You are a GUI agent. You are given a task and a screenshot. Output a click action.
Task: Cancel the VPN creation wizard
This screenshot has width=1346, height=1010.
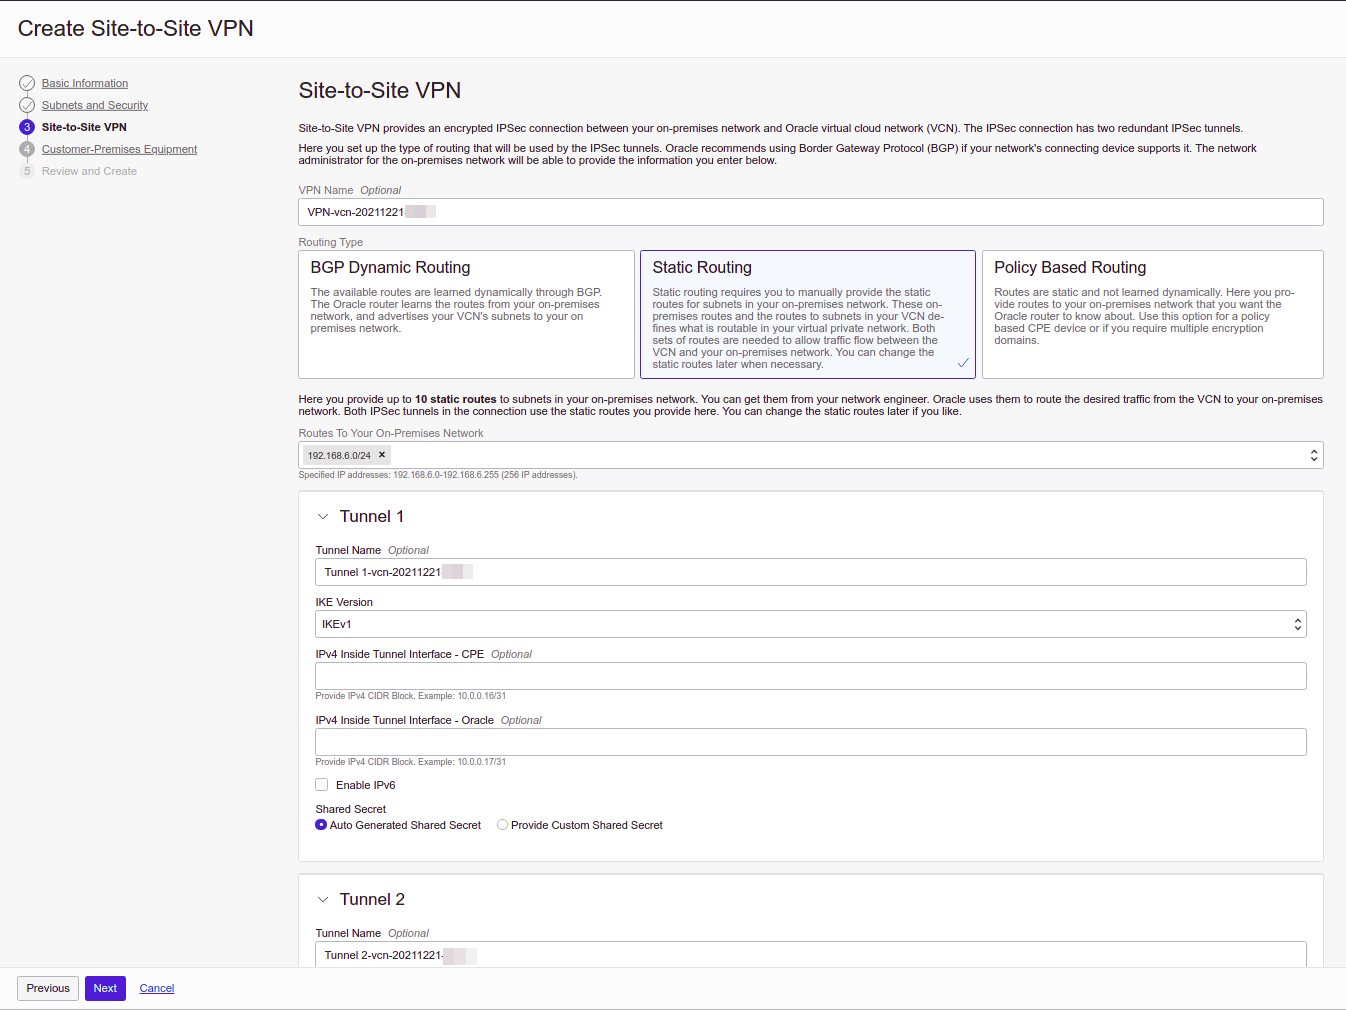click(x=157, y=988)
